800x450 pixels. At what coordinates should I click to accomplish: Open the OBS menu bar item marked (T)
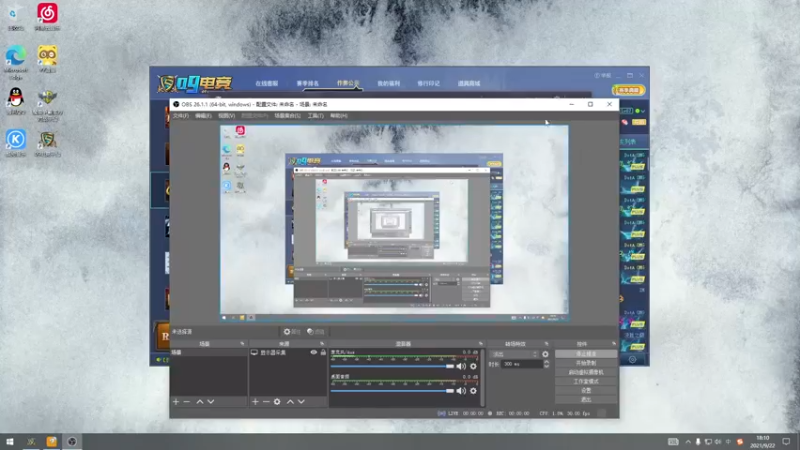[315, 116]
